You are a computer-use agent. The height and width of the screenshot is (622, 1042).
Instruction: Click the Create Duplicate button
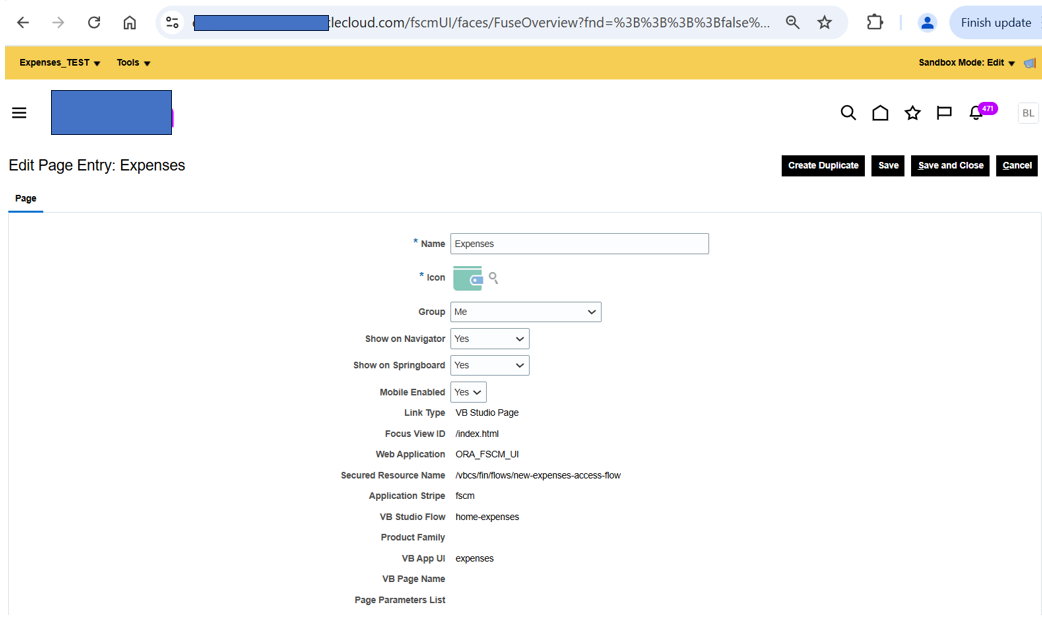(x=823, y=165)
